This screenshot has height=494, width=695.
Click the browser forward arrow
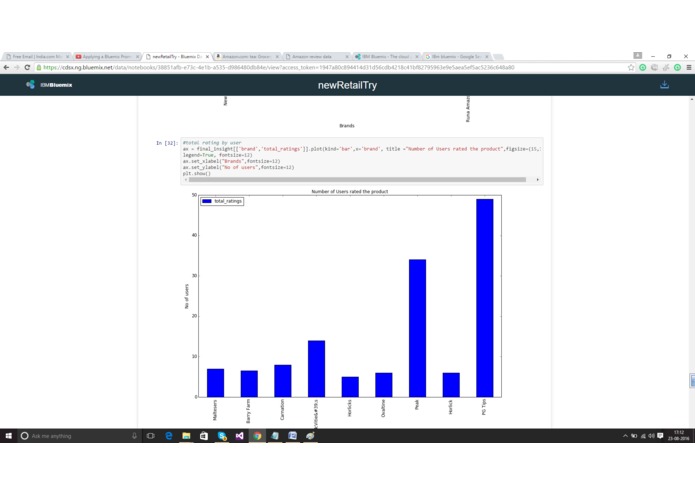(17, 67)
